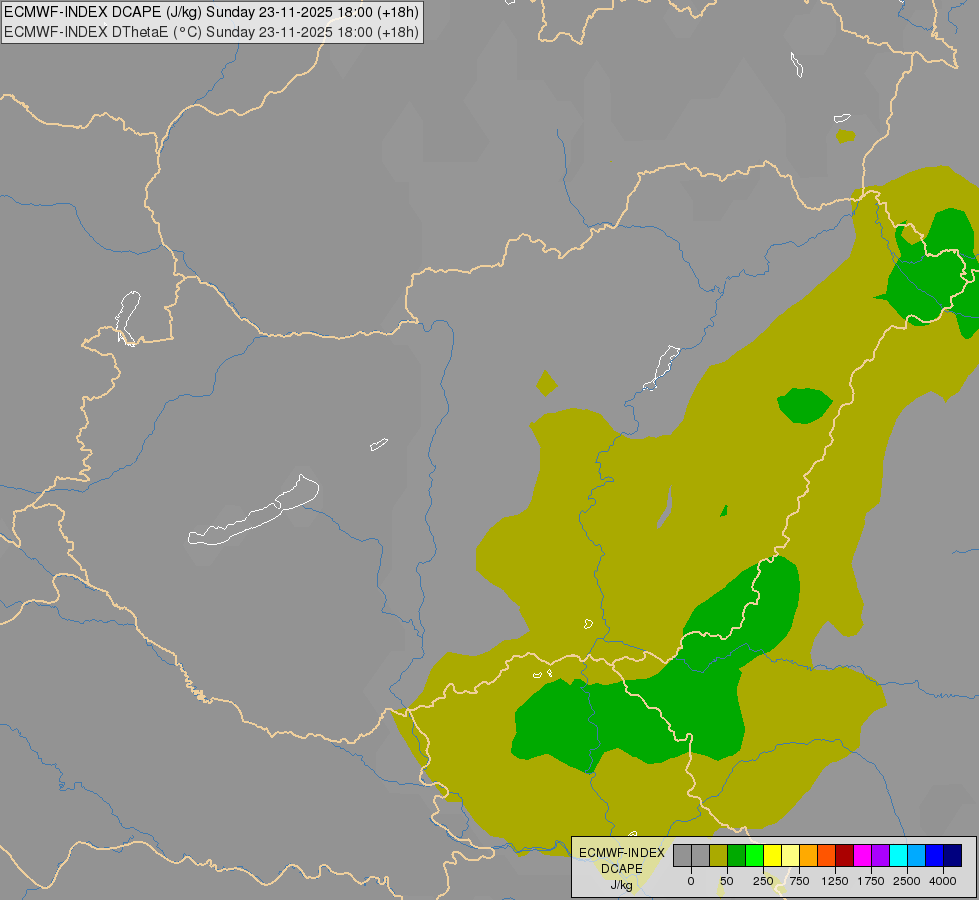Click the '1250' legend scale label

click(x=835, y=881)
